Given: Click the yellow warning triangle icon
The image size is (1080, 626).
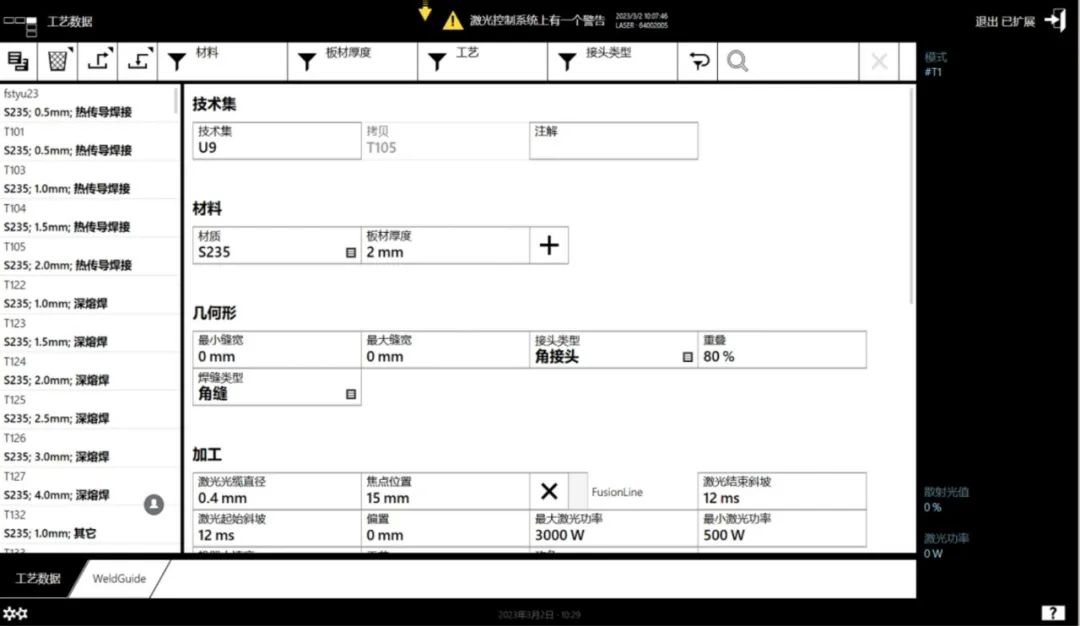Looking at the screenshot, I should pos(453,20).
